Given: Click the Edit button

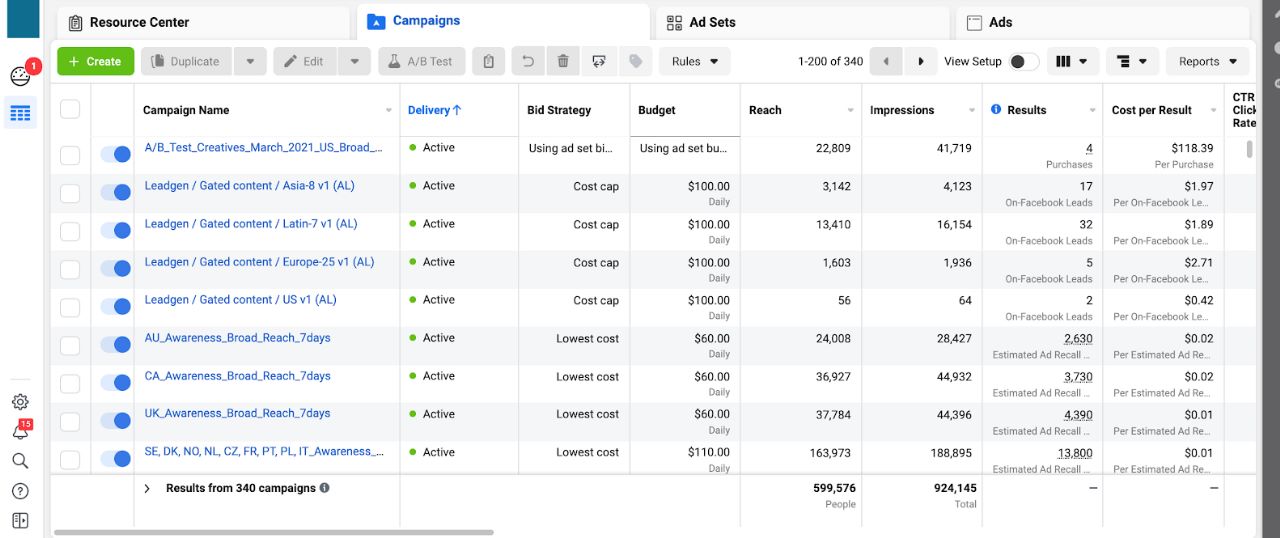Looking at the screenshot, I should [x=305, y=61].
